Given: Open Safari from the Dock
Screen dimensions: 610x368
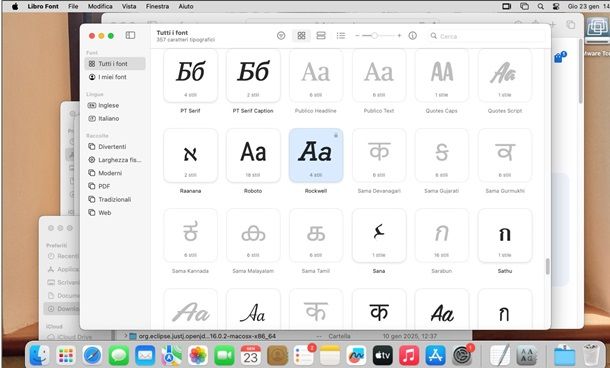Looking at the screenshot, I should point(92,355).
